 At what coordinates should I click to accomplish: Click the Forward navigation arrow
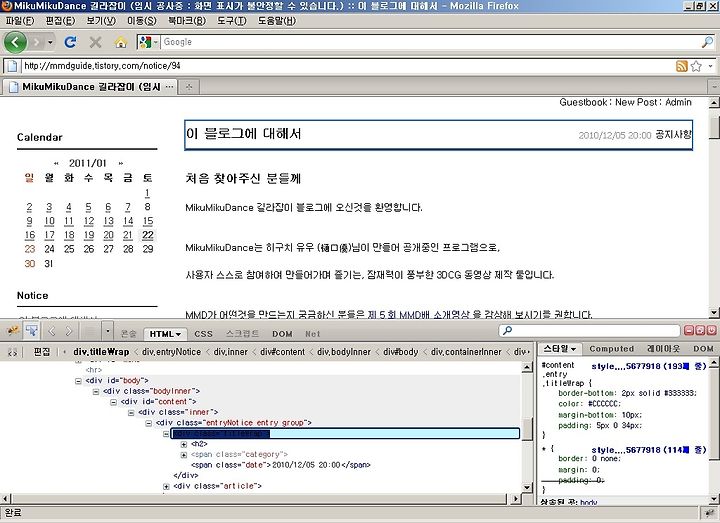[38, 42]
